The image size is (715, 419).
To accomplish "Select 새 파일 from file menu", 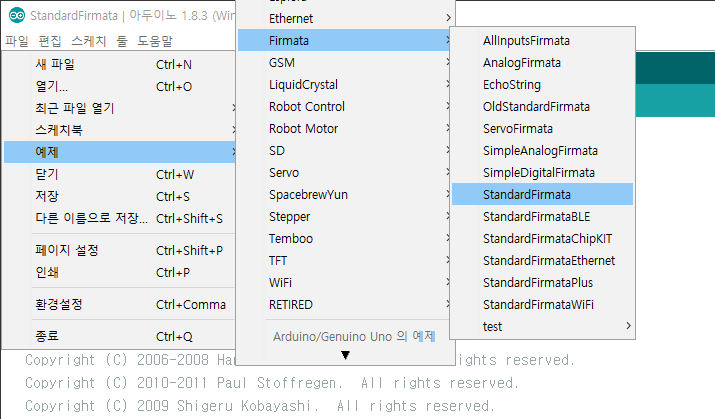I will [x=120, y=64].
